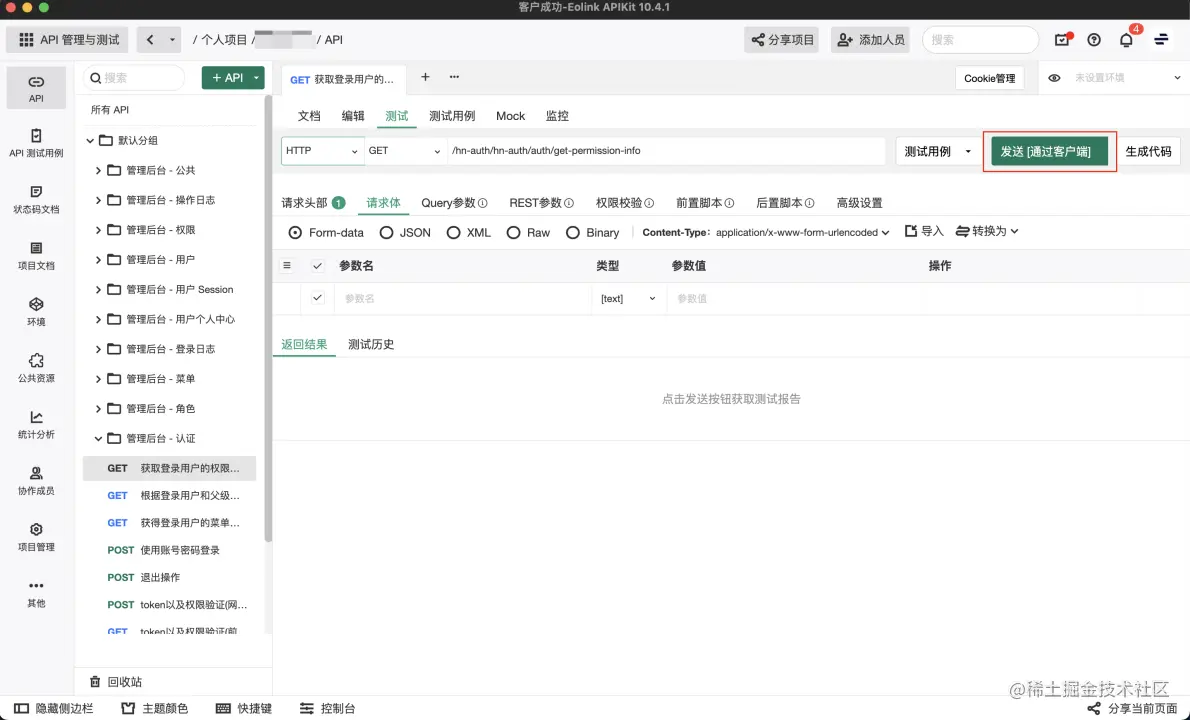Open 环境 sidebar icon

(36, 312)
